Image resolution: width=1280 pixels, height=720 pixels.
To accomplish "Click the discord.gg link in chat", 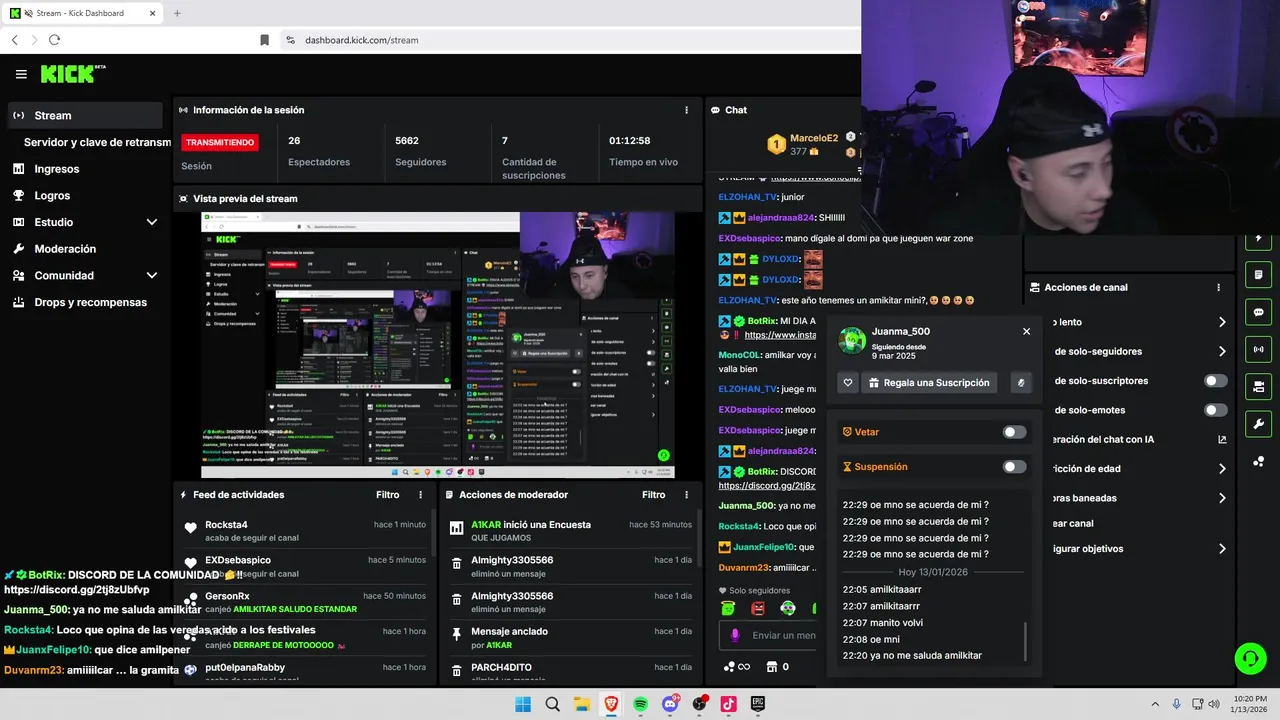I will (x=767, y=486).
